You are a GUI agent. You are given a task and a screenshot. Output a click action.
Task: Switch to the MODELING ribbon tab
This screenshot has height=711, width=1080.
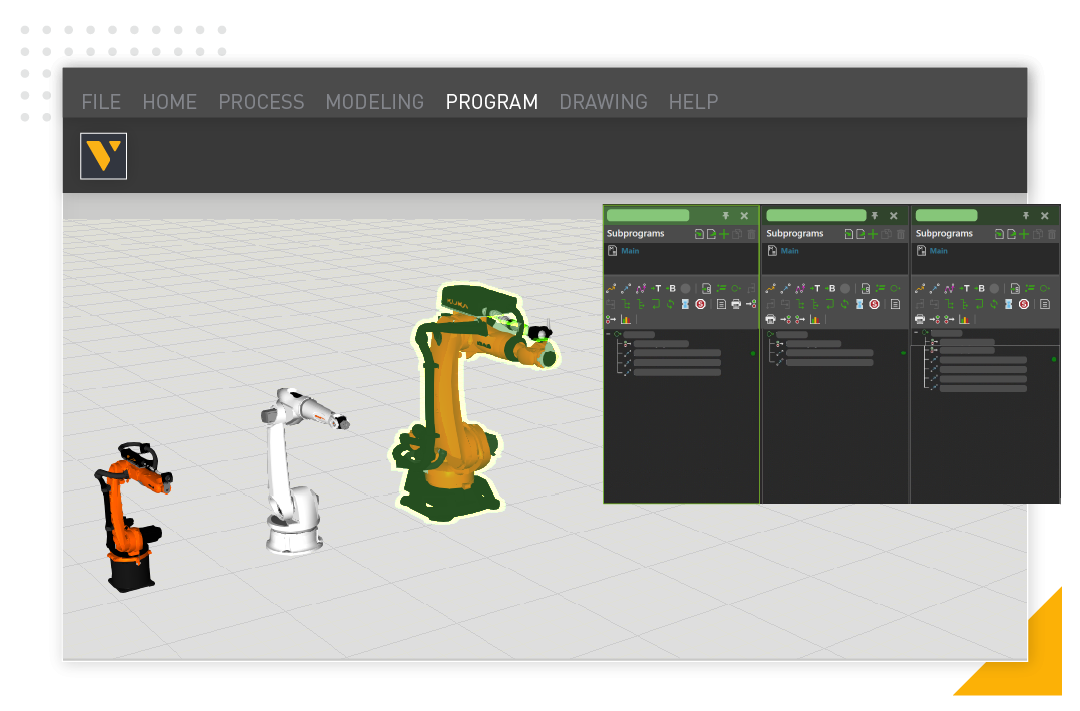pos(374,101)
